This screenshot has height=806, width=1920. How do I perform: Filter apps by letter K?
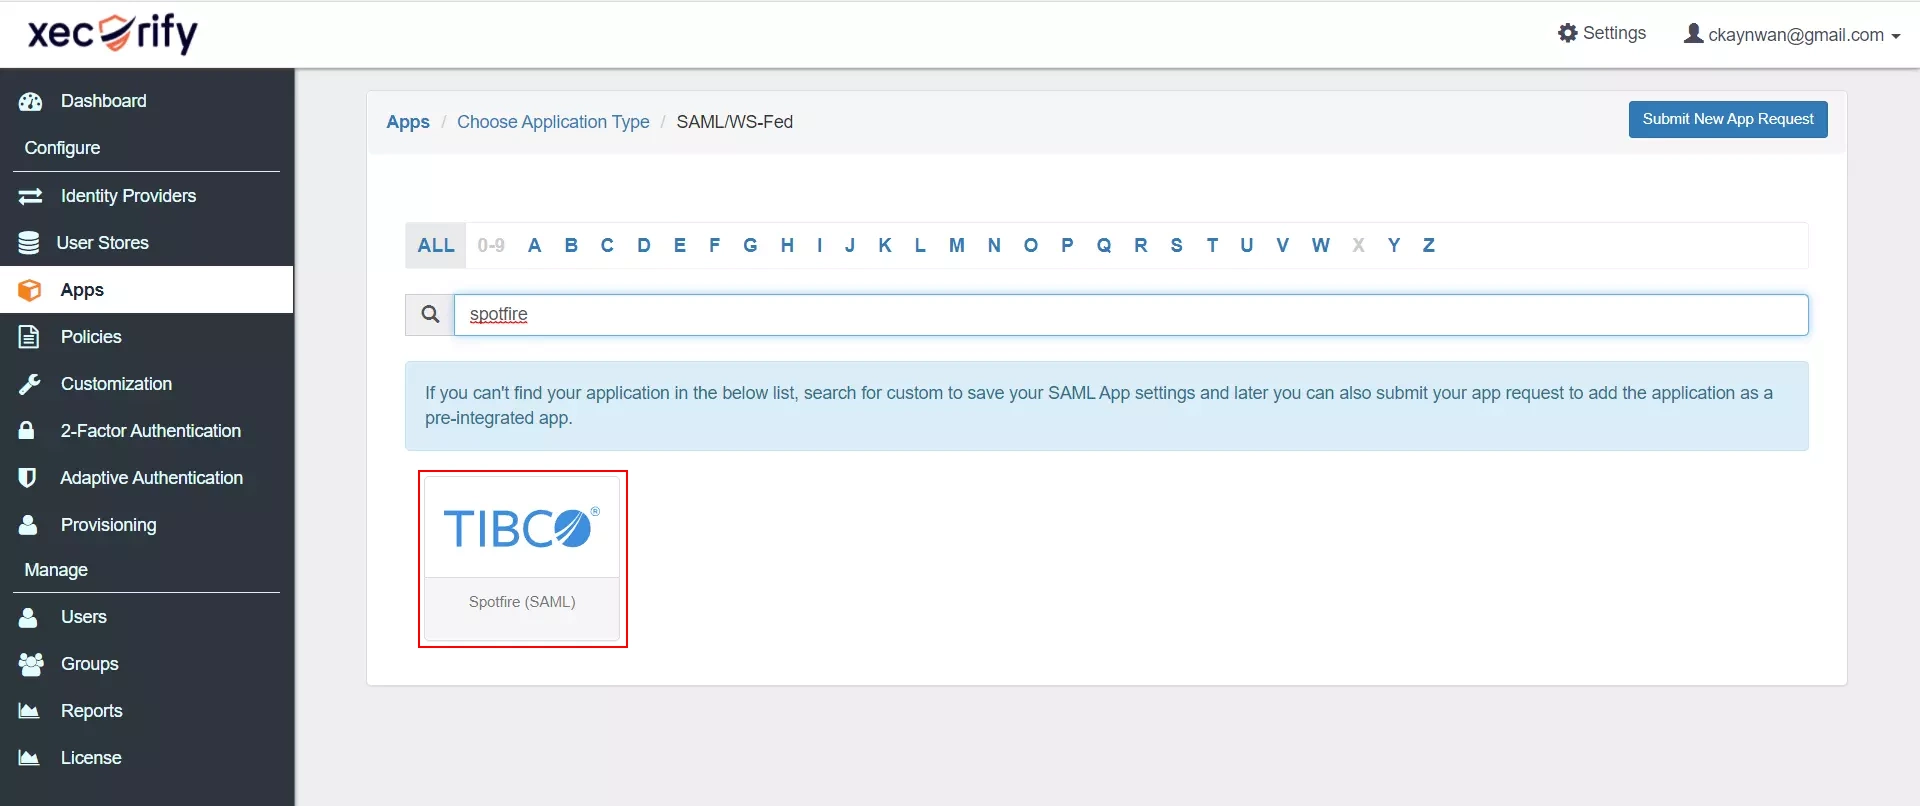click(885, 246)
